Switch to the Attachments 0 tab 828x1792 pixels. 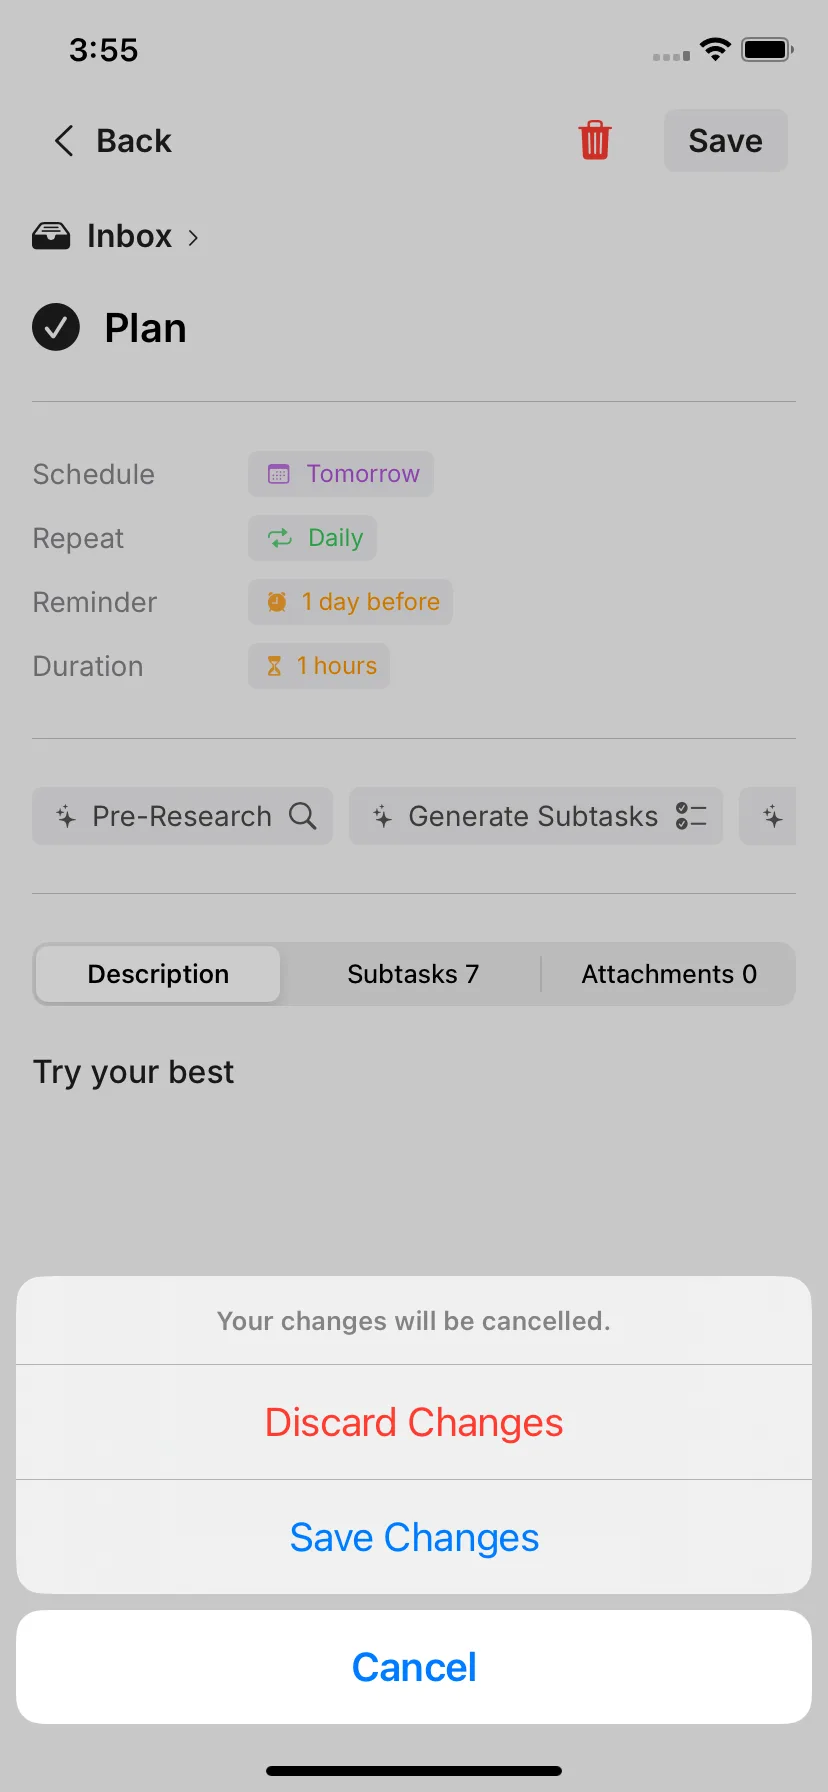pos(669,974)
